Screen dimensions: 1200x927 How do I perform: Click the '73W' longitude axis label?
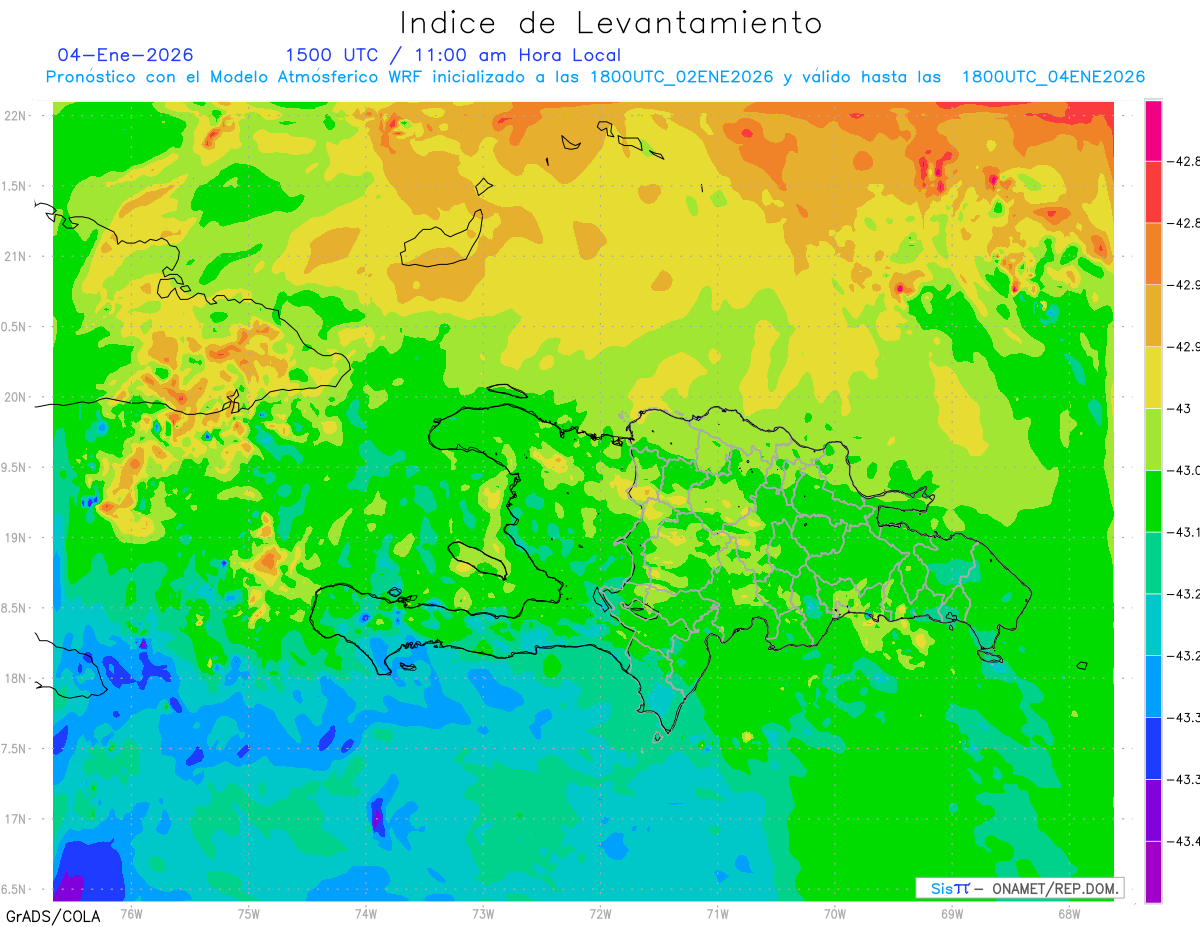point(483,914)
